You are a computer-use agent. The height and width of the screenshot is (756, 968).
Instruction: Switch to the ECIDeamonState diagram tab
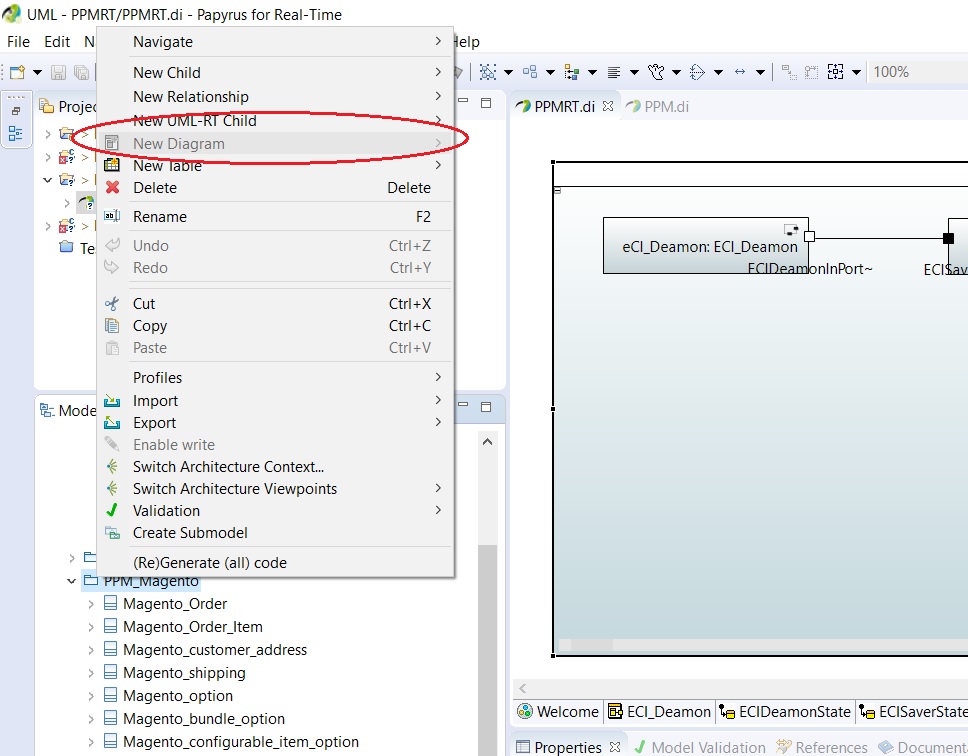click(786, 712)
